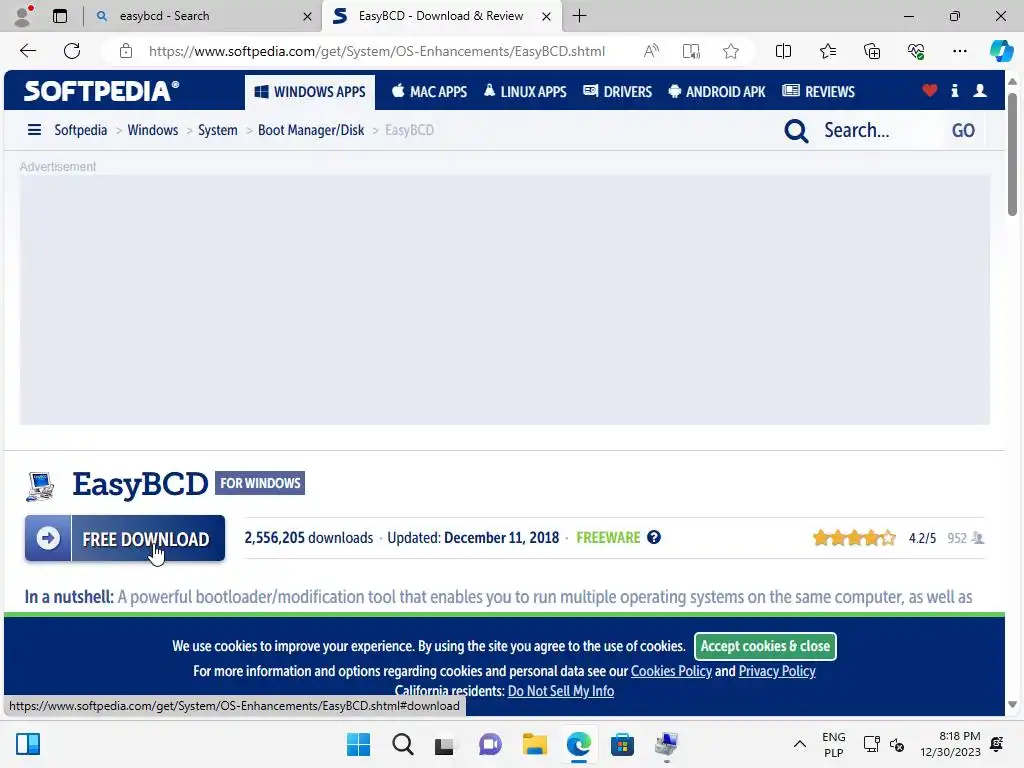Open the Privacy Policy link
Image resolution: width=1024 pixels, height=768 pixels.
(x=777, y=671)
